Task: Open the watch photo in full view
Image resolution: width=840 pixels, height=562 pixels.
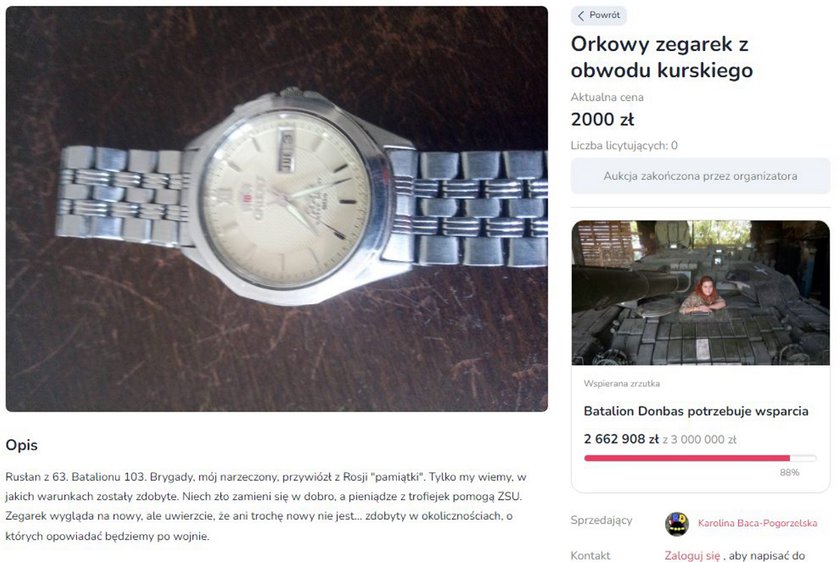Action: click(x=276, y=209)
